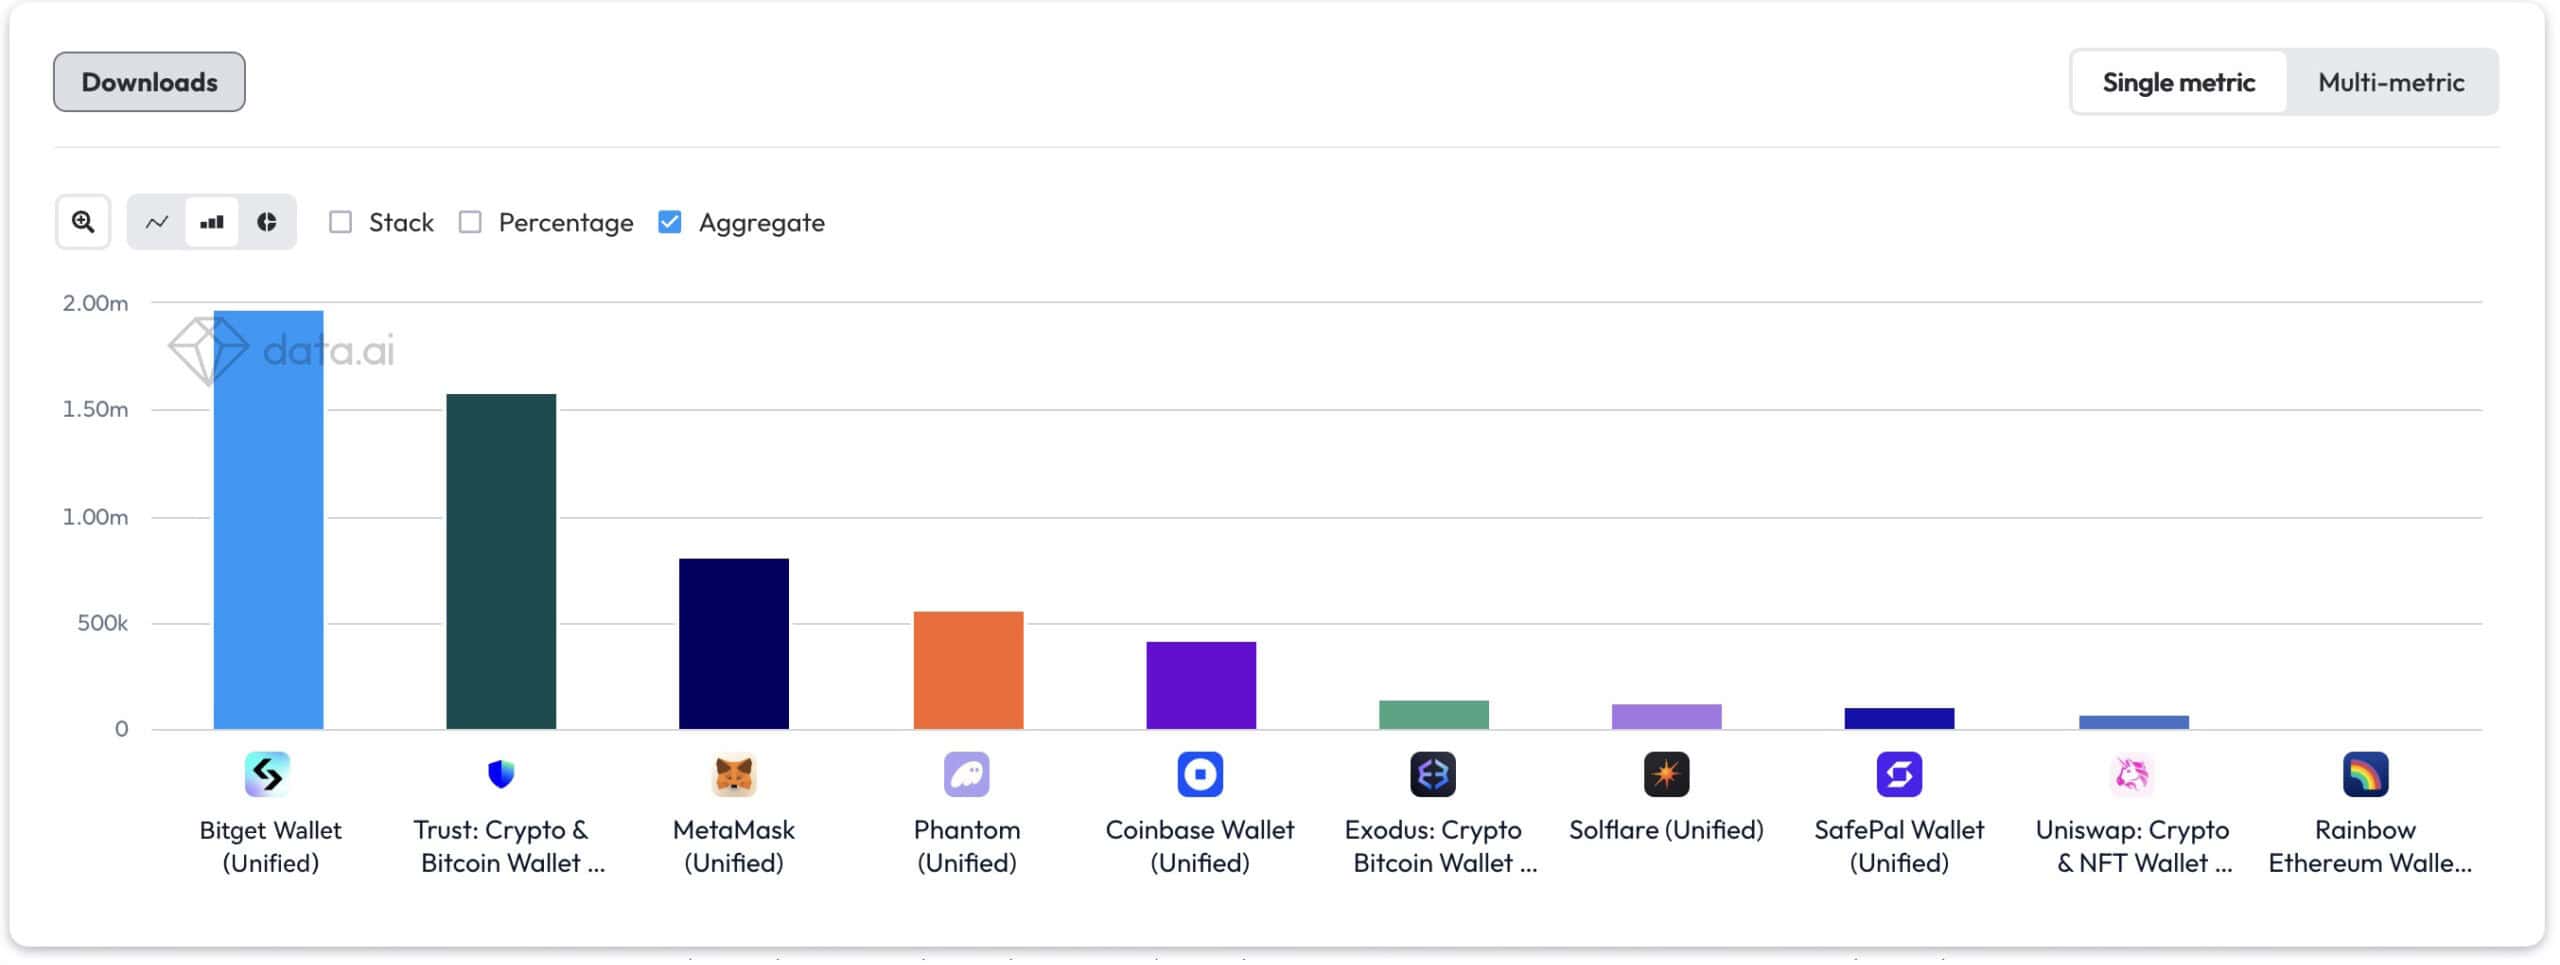Select the Coinbase Wallet icon

[1199, 773]
